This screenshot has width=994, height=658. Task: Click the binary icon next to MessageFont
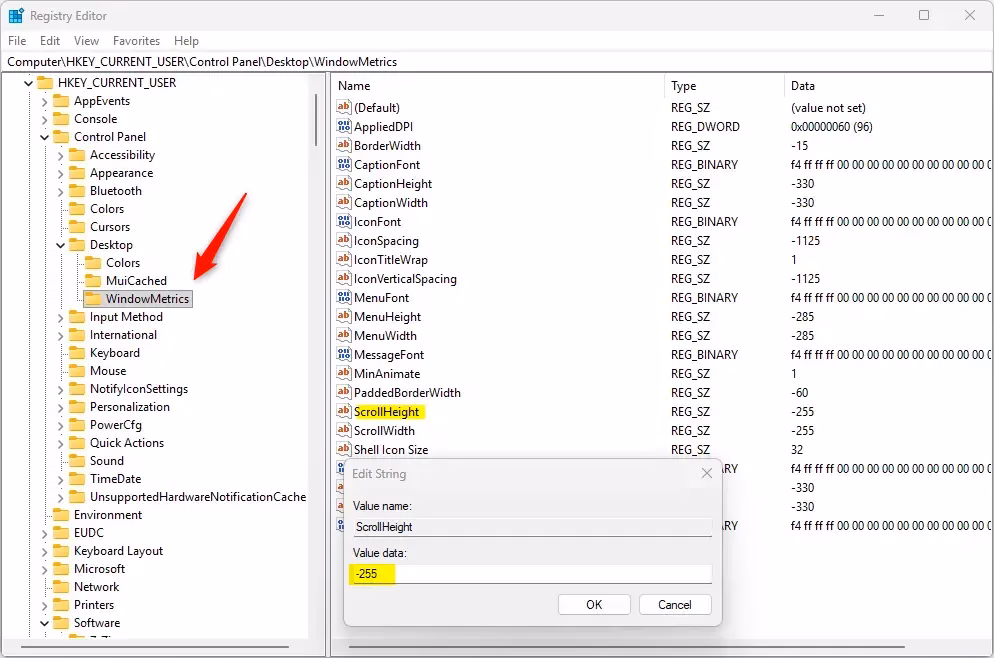coord(345,354)
